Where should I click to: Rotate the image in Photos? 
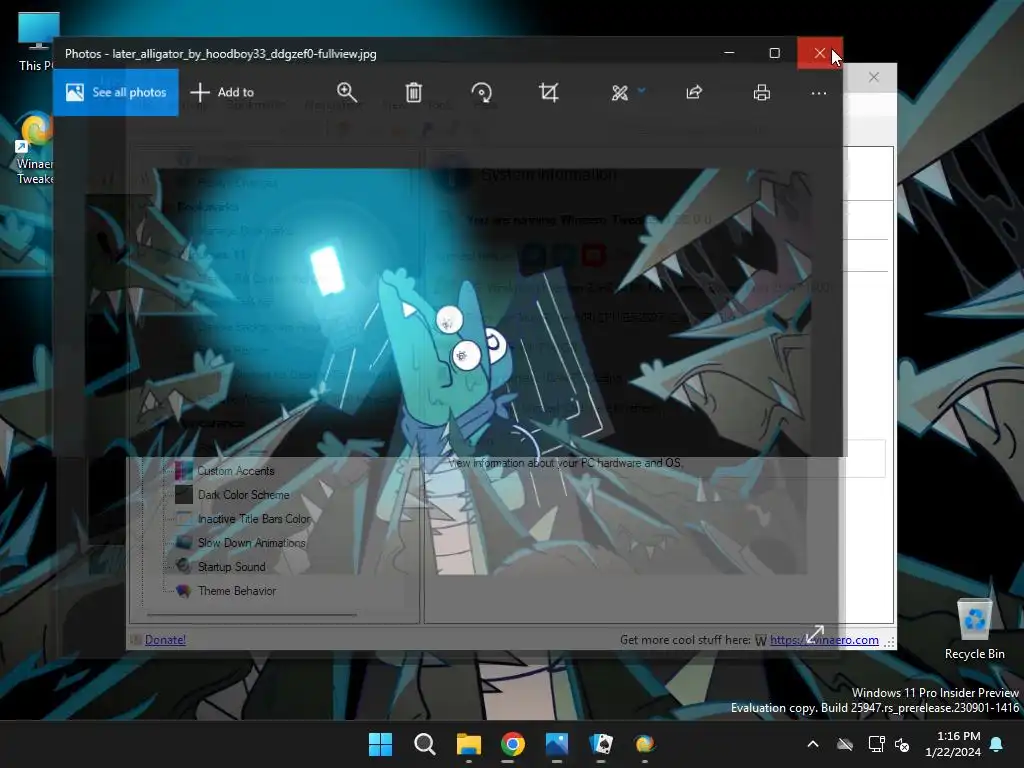click(x=481, y=92)
